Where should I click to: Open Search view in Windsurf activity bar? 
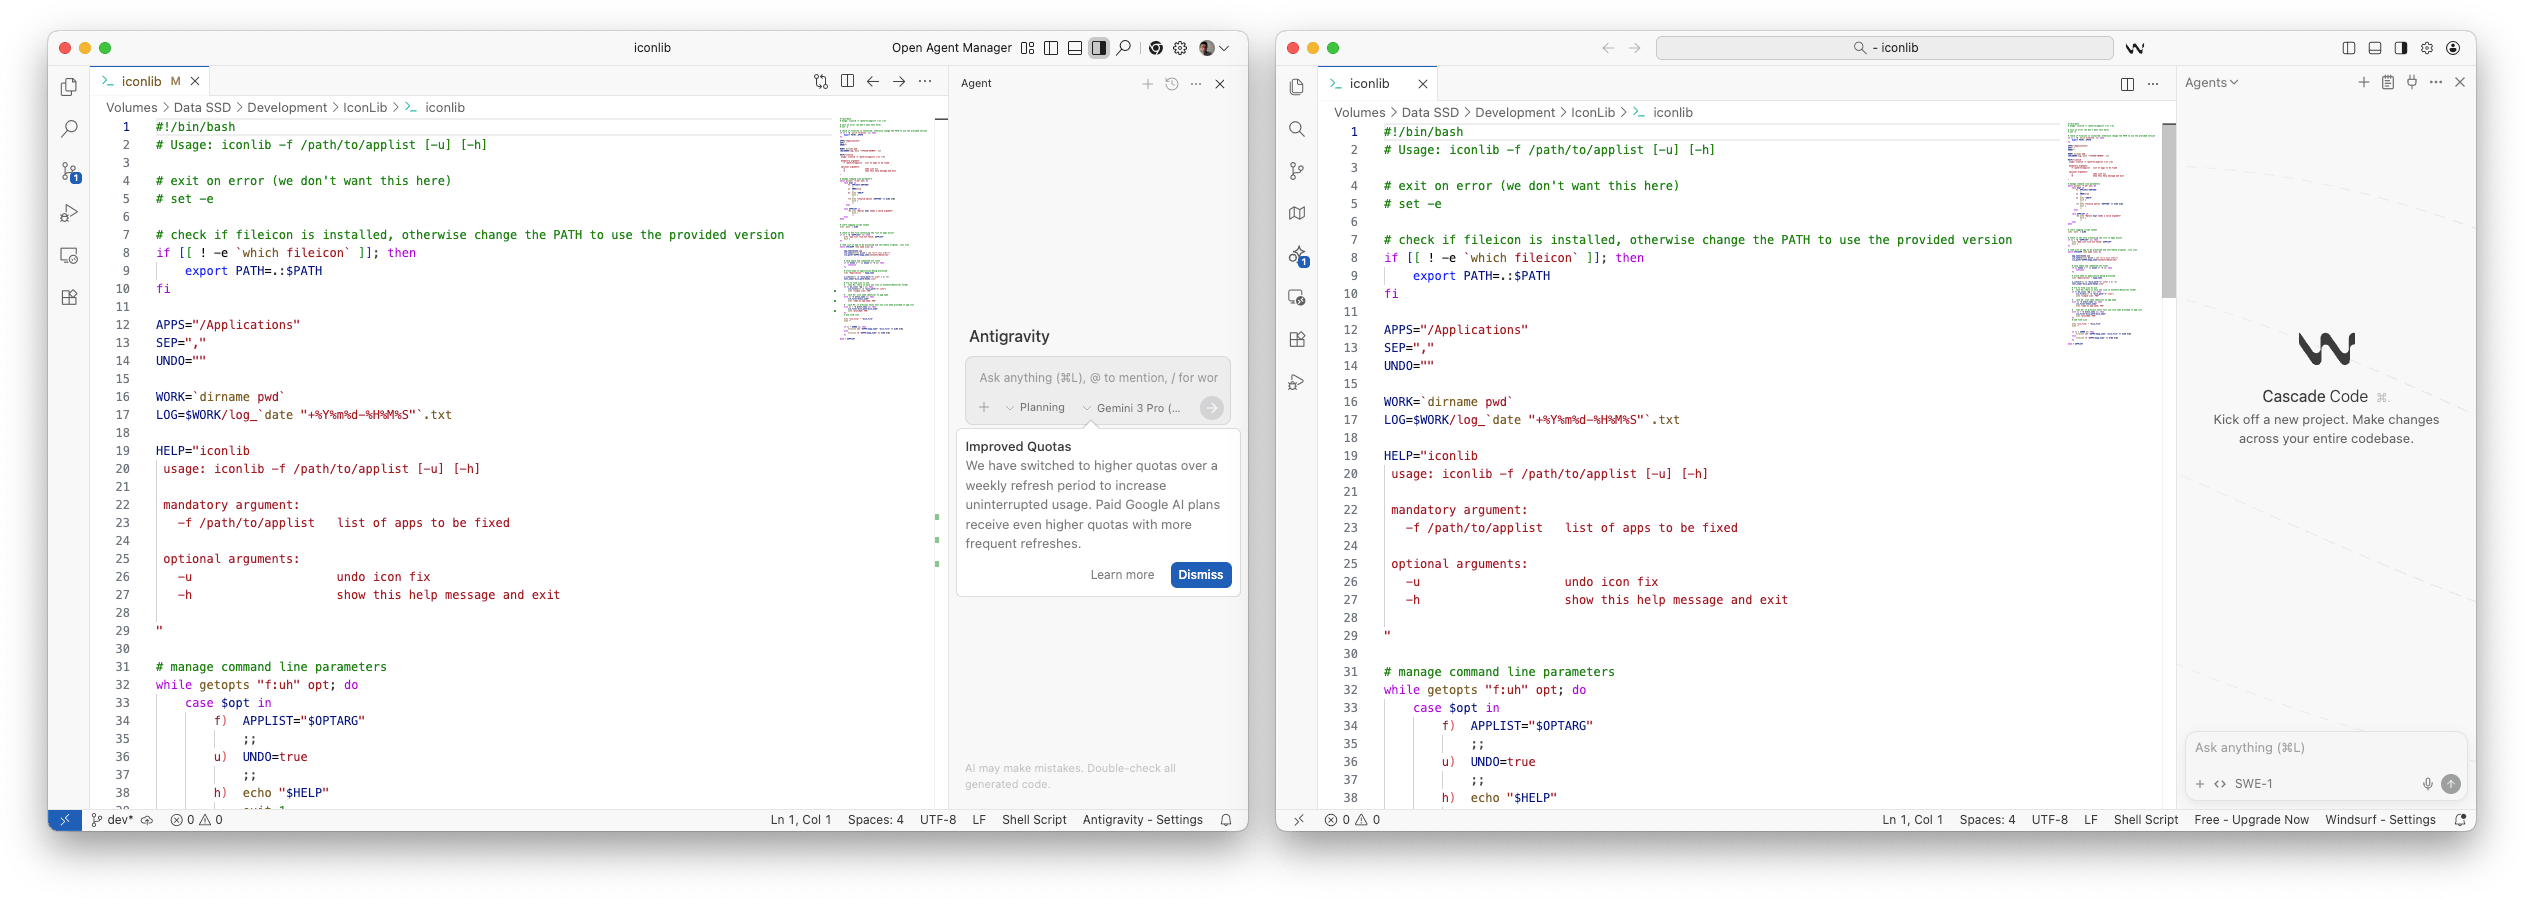coord(1297,129)
